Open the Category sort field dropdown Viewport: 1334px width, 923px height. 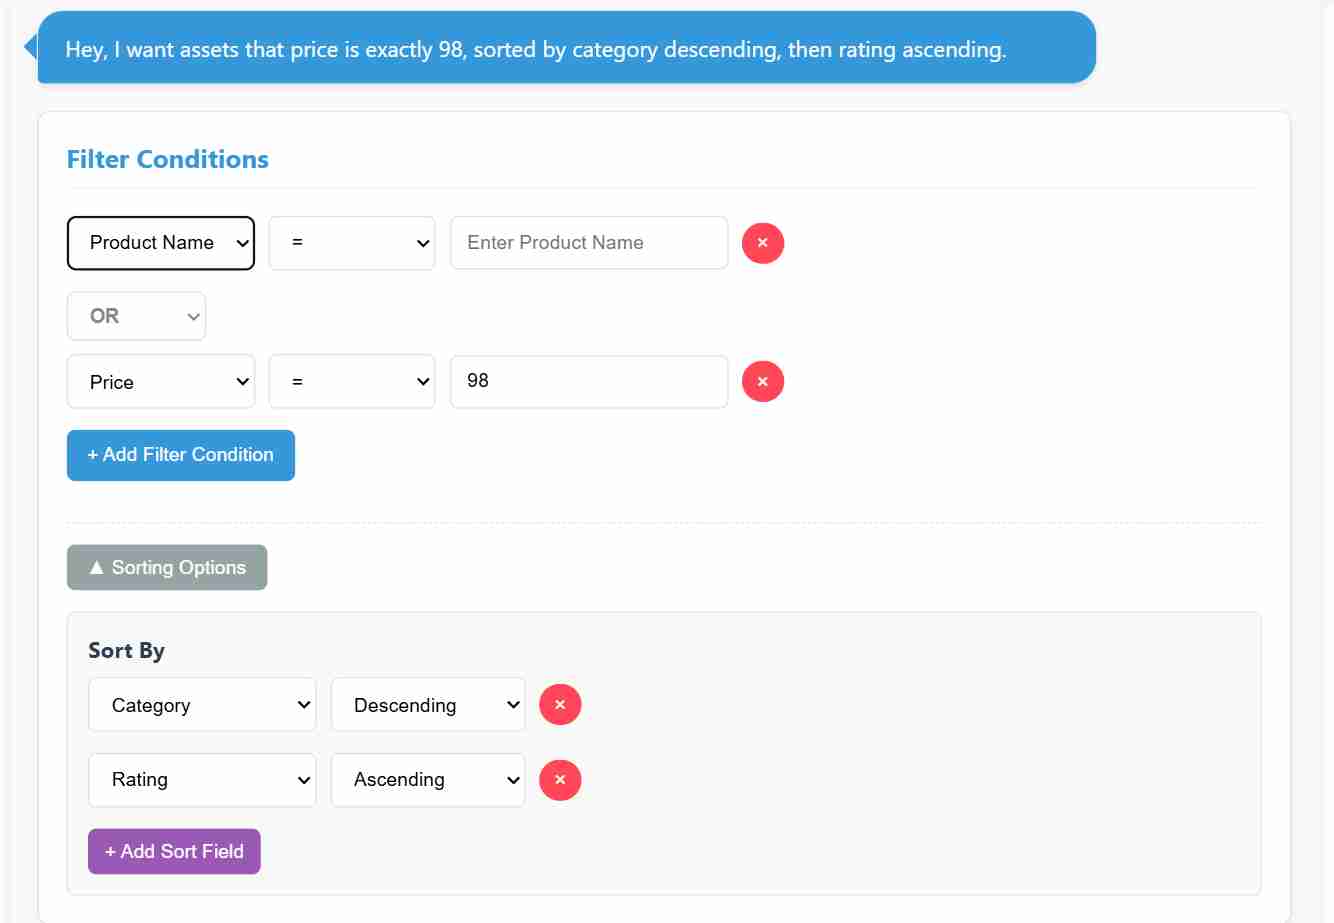pos(202,705)
